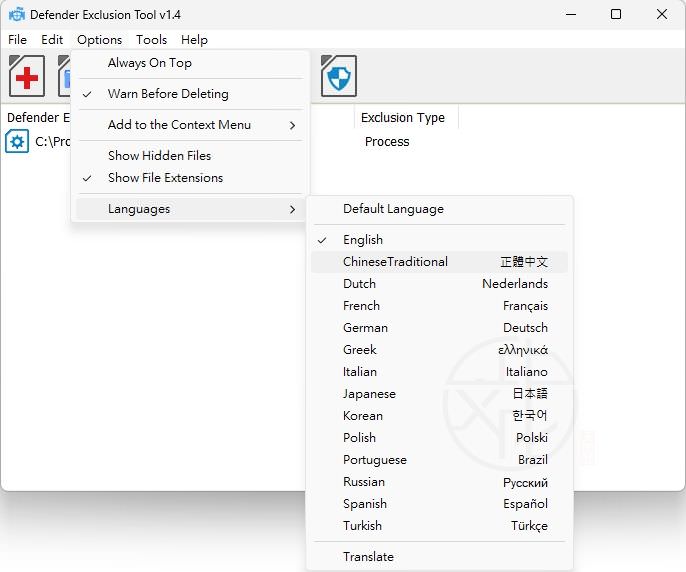Select the C:\Pro path row
This screenshot has height=572, width=686.
tap(52, 141)
